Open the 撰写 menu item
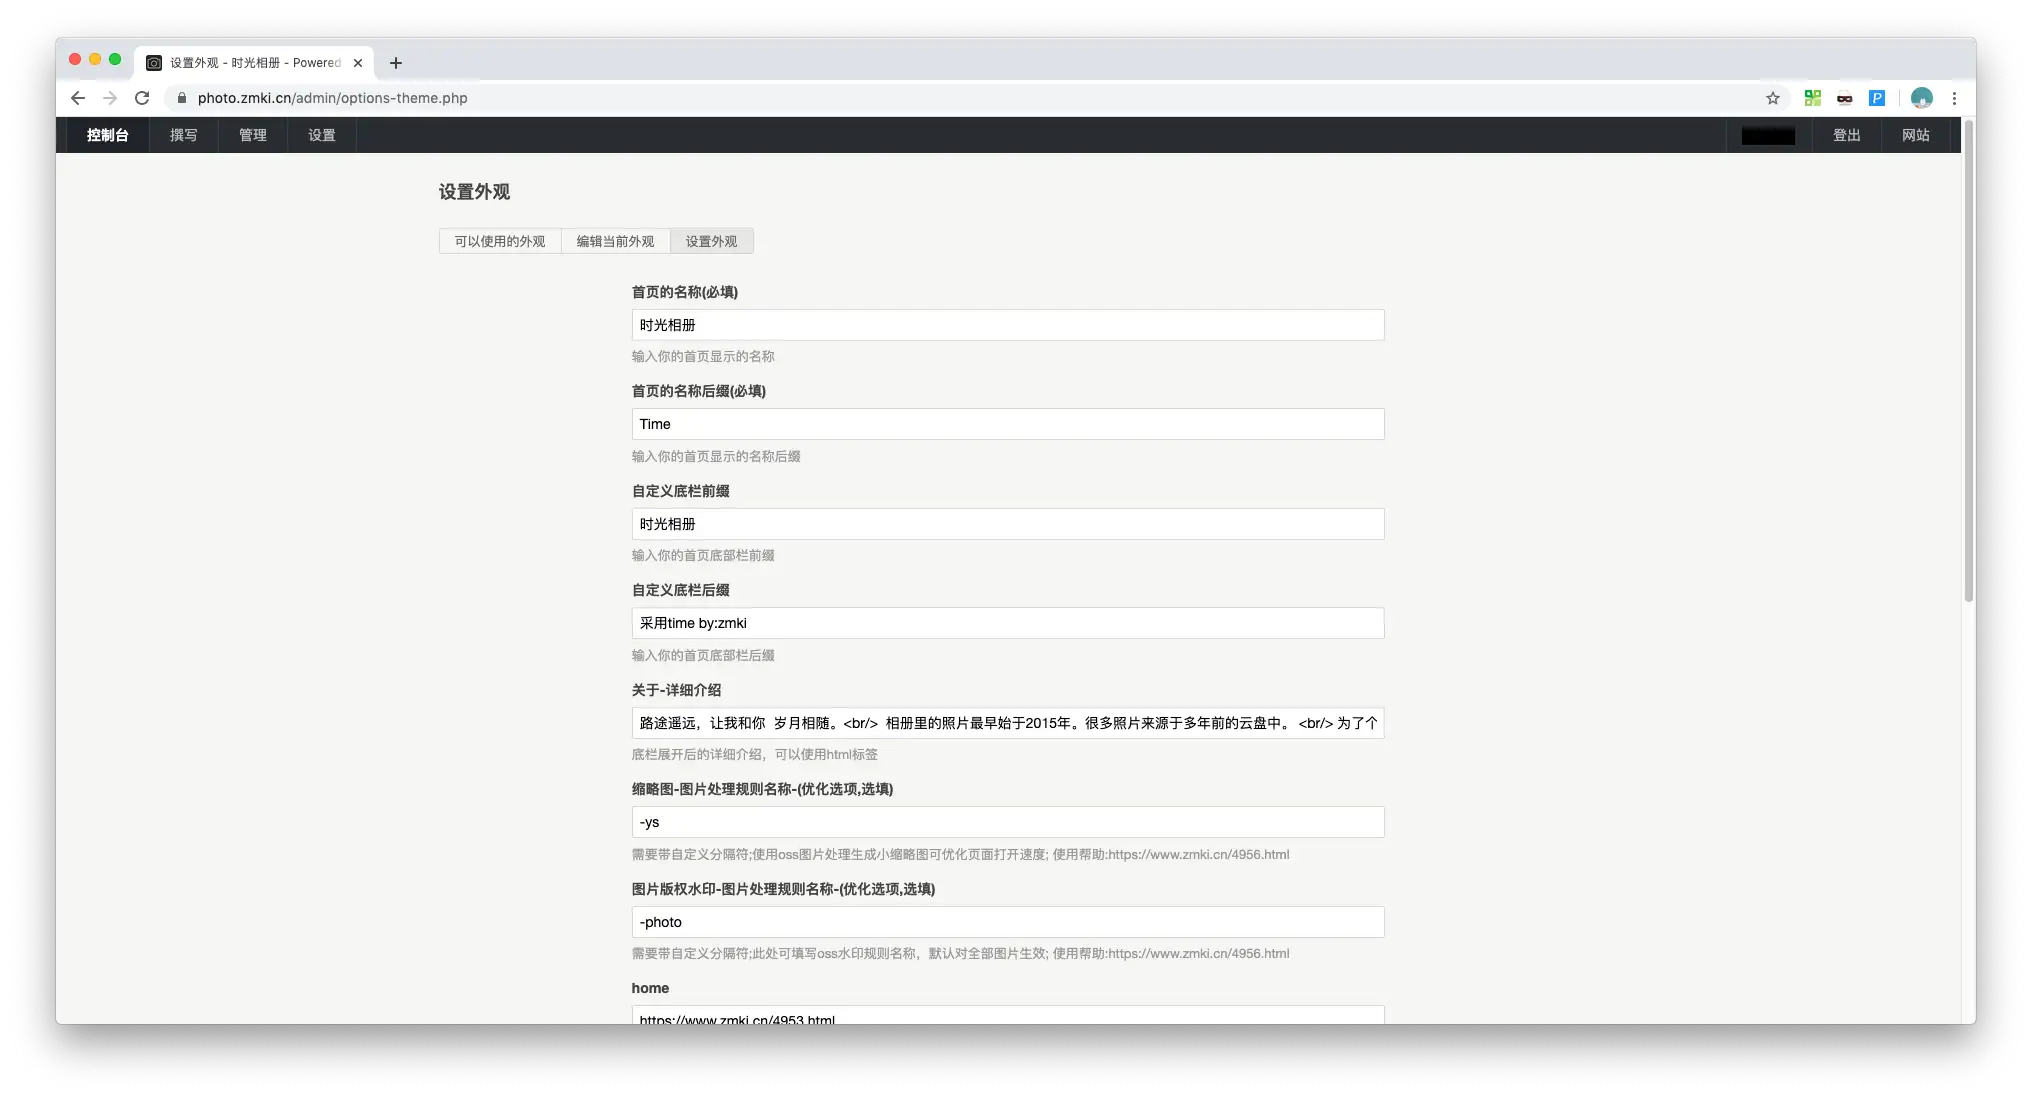The height and width of the screenshot is (1098, 2032). tap(183, 135)
